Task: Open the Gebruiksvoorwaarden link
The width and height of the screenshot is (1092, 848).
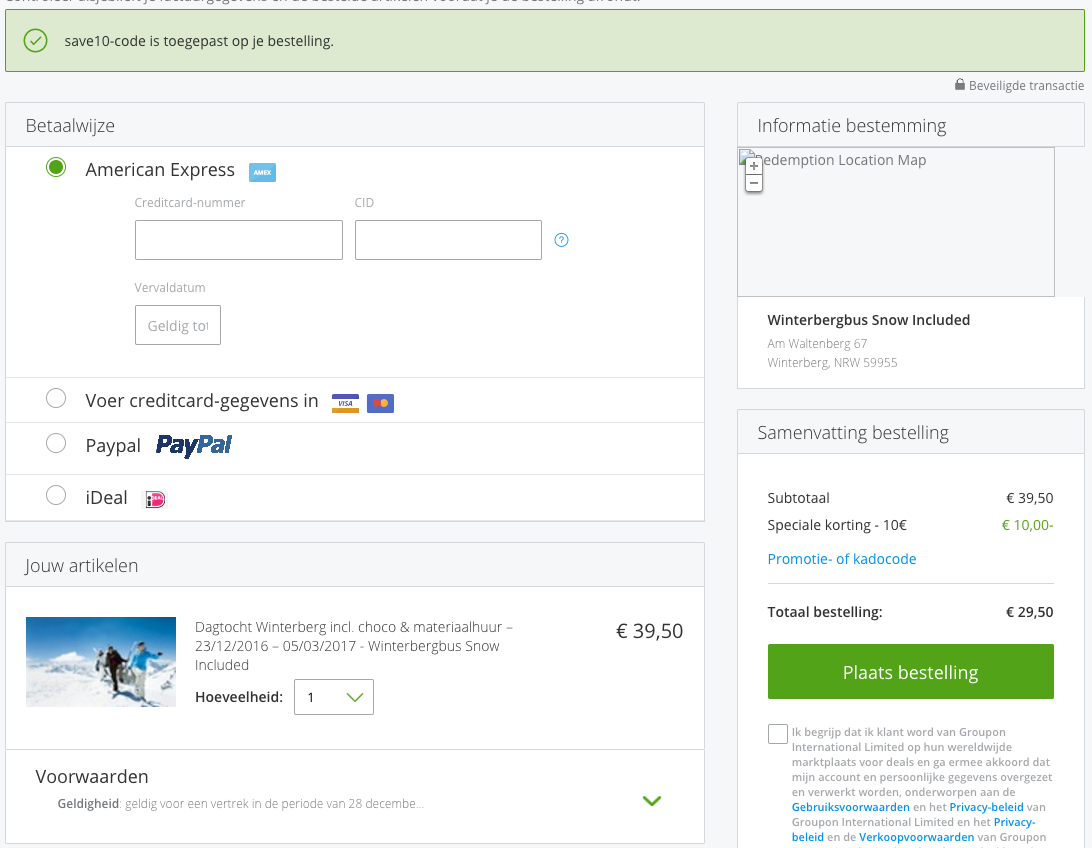Action: [850, 807]
